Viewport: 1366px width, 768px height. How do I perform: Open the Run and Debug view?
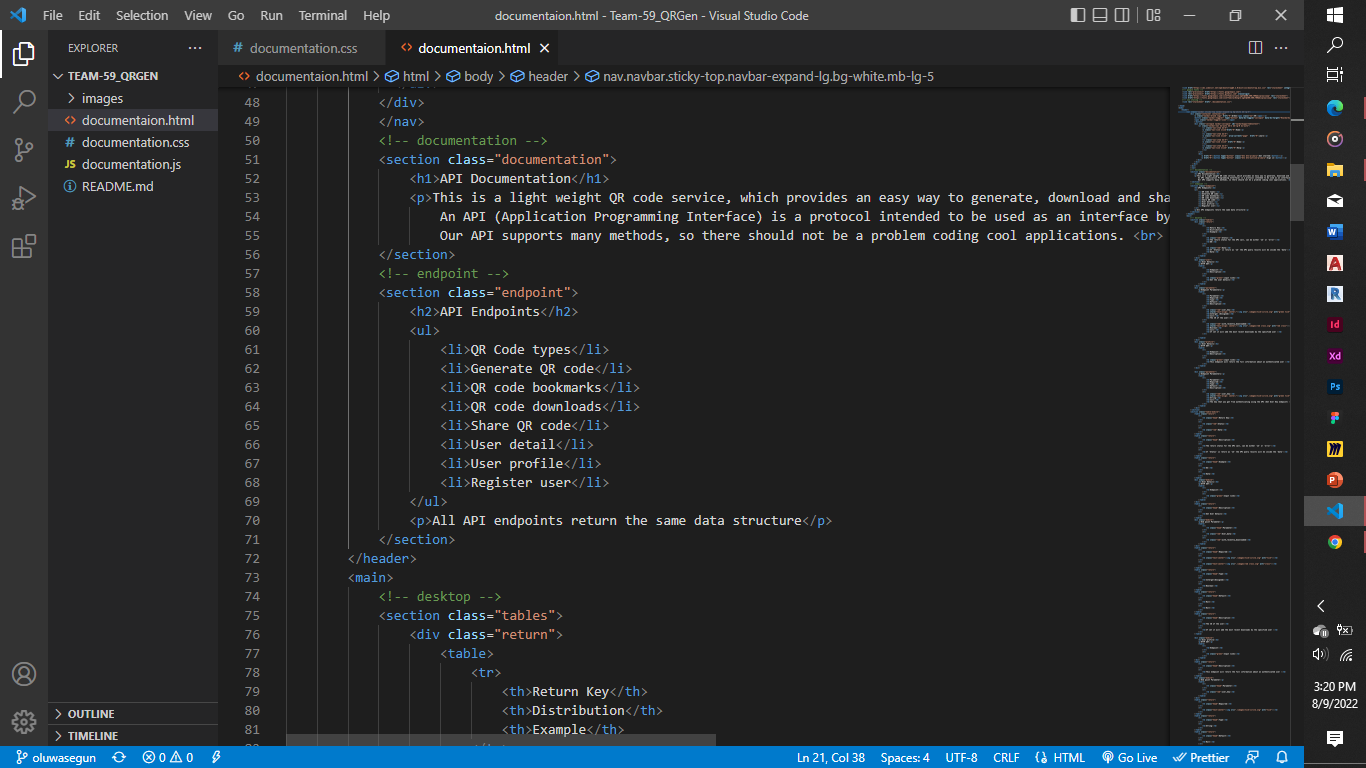click(24, 197)
